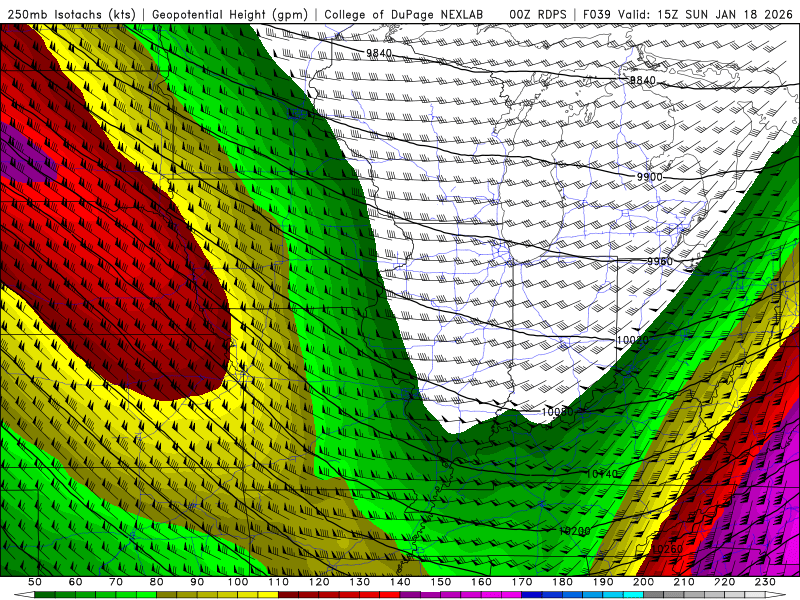Click the 190 value on the color scale

coord(603,582)
